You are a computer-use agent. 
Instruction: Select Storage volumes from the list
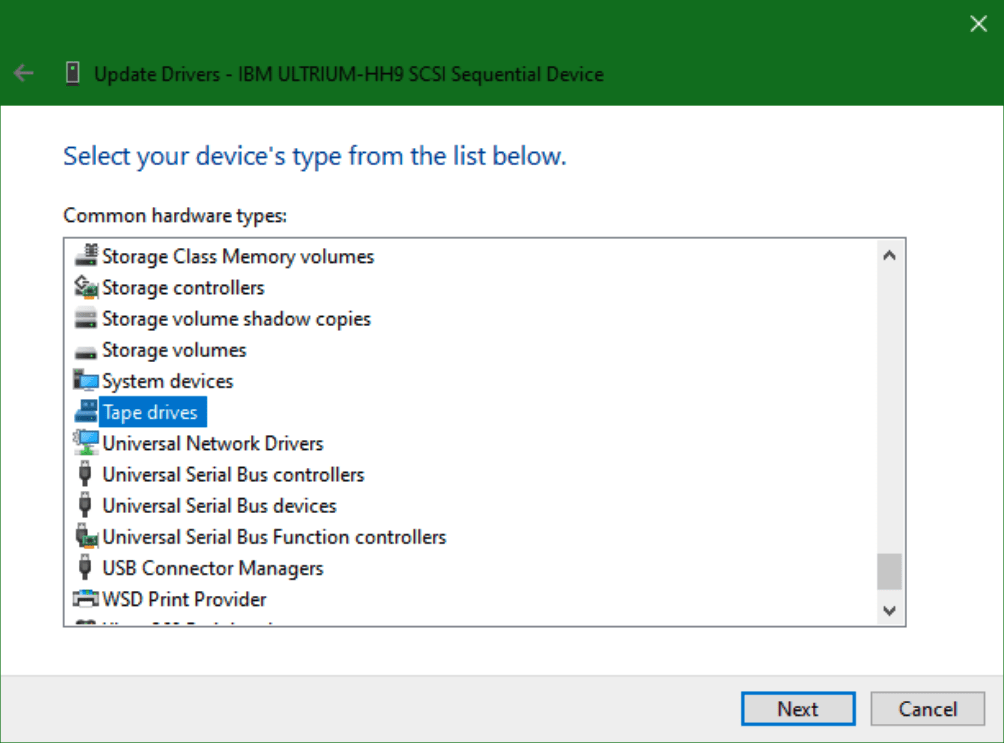tap(174, 350)
